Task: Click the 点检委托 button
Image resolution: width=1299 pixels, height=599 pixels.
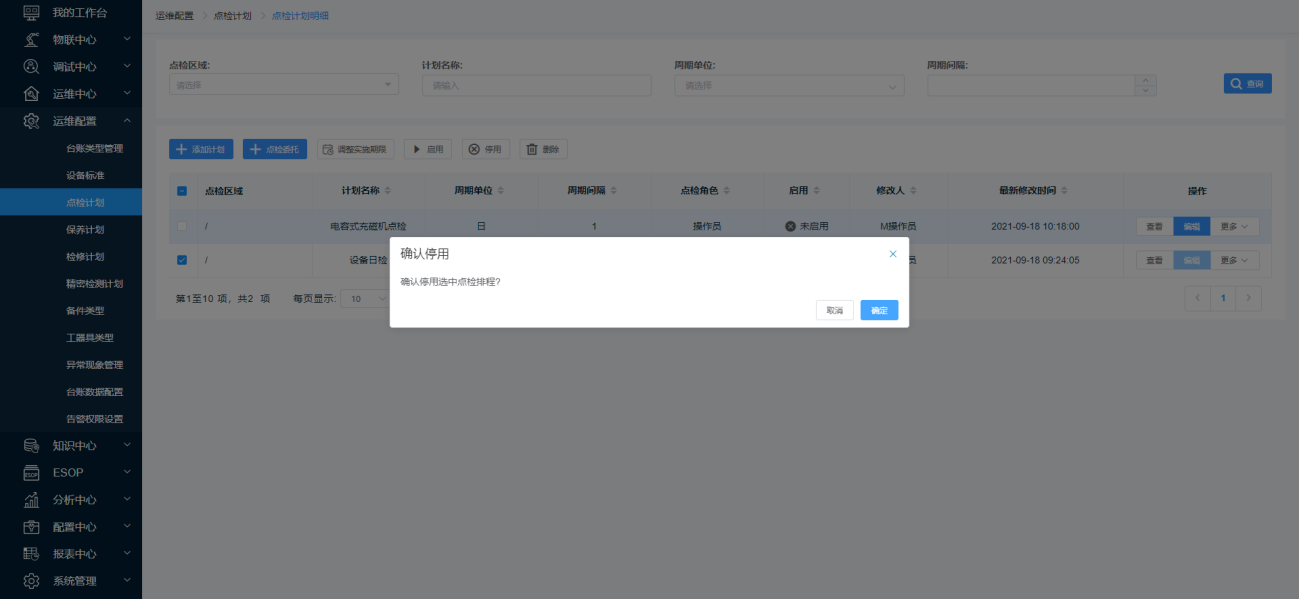Action: pos(275,149)
